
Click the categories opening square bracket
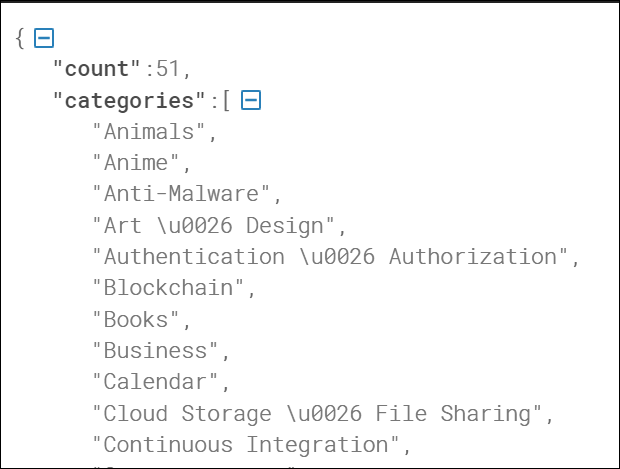click(227, 100)
